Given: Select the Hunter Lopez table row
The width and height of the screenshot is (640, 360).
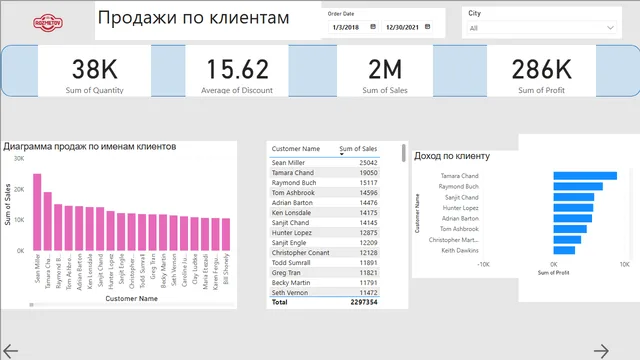Looking at the screenshot, I should point(324,233).
